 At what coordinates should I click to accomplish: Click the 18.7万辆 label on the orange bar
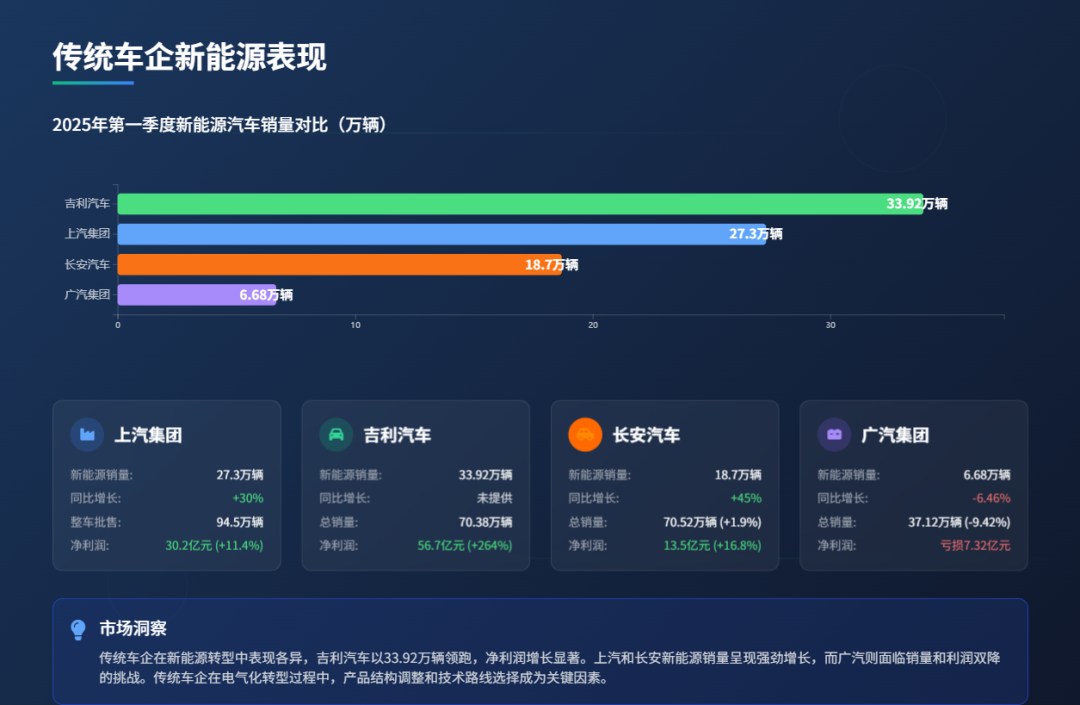552,265
